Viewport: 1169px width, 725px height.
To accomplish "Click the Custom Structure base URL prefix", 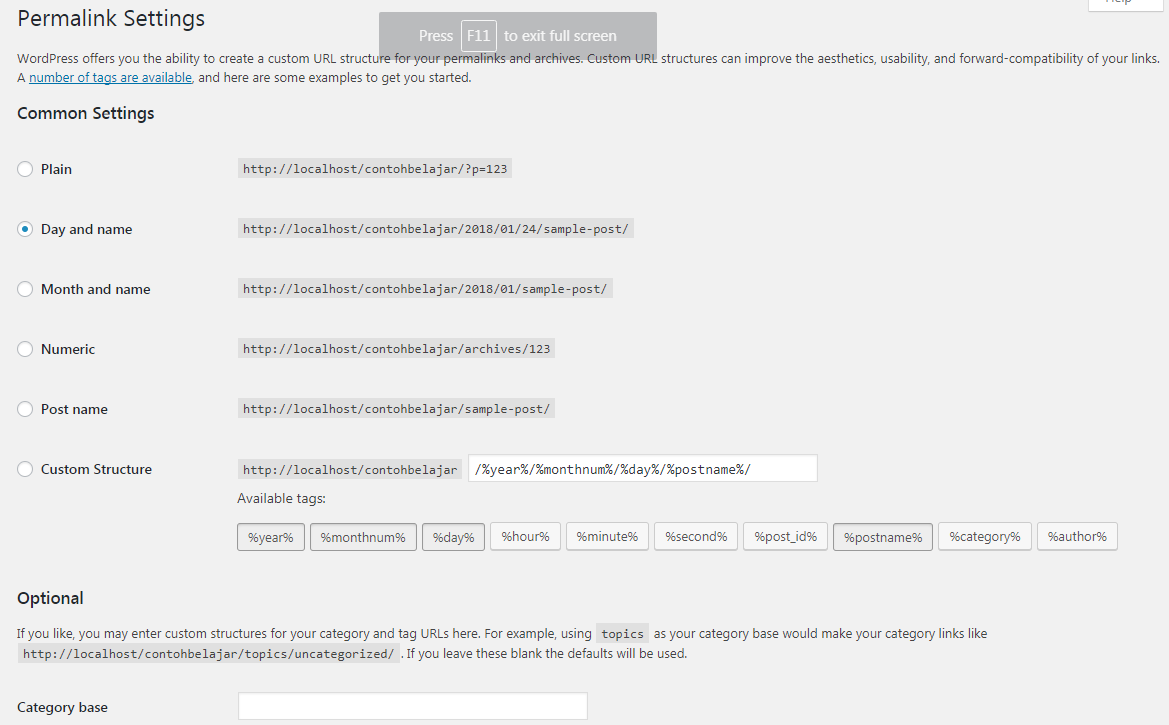I will pos(350,469).
